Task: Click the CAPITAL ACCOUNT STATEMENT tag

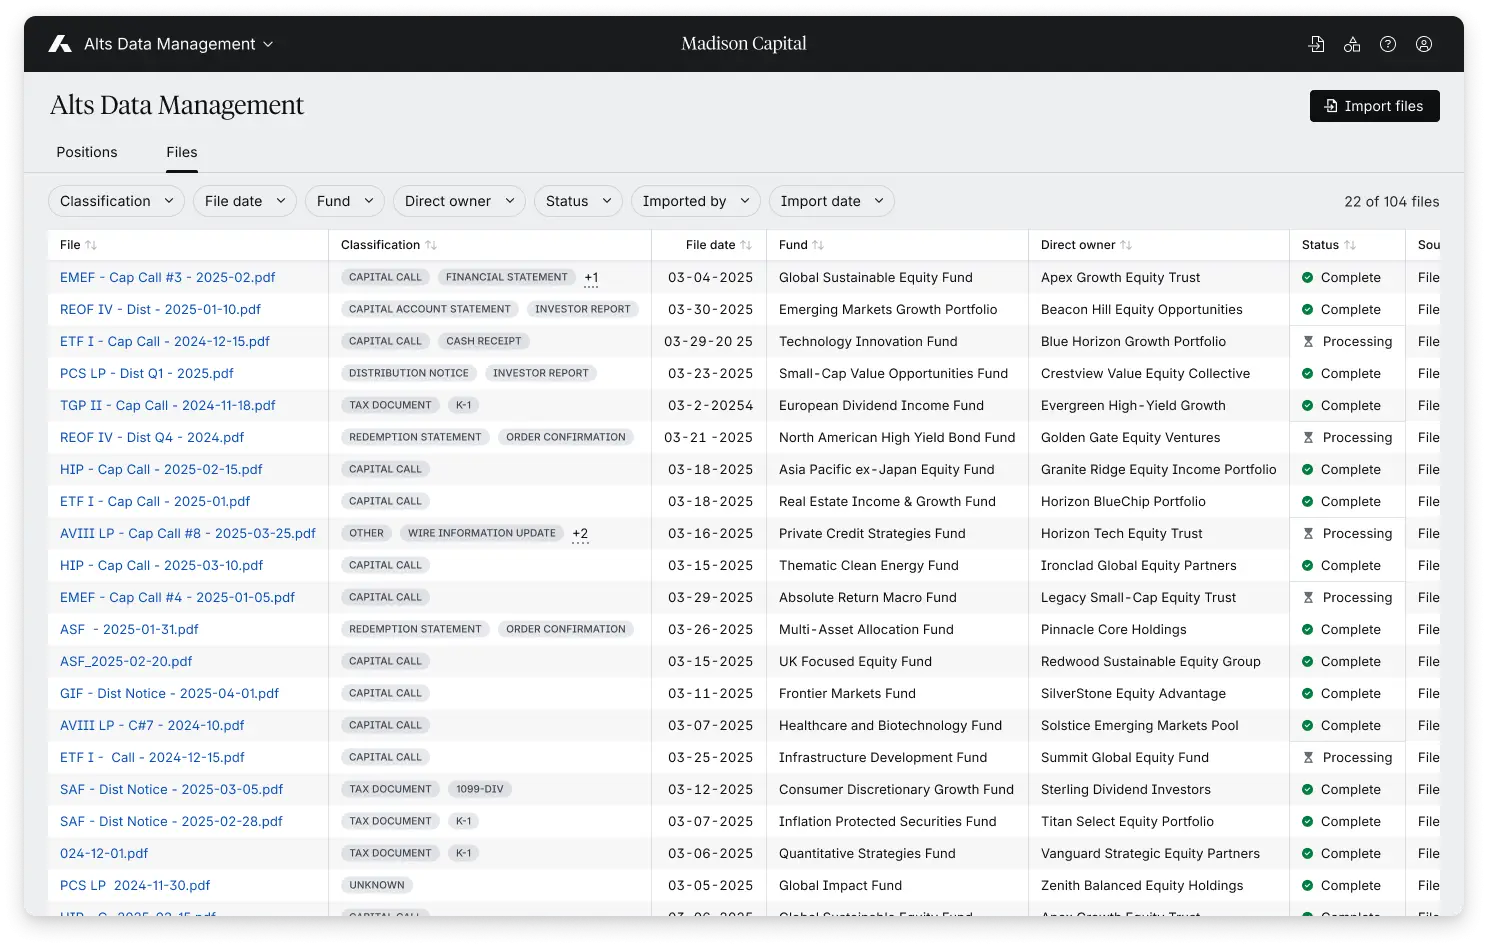Action: (x=430, y=309)
